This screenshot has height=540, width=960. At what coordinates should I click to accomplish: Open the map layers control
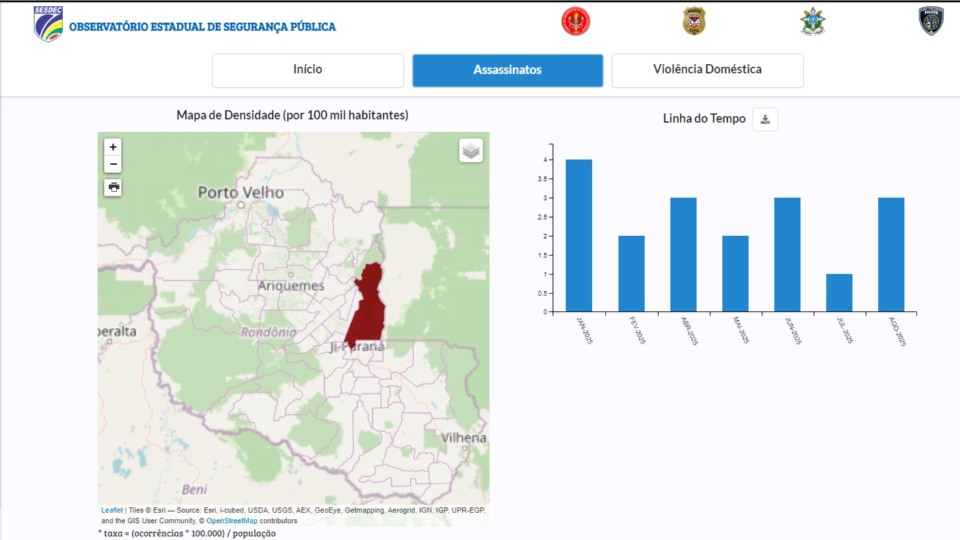pyautogui.click(x=471, y=151)
